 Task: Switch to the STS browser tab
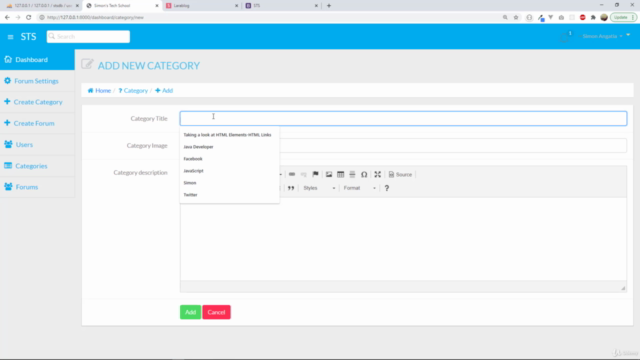[x=281, y=6]
